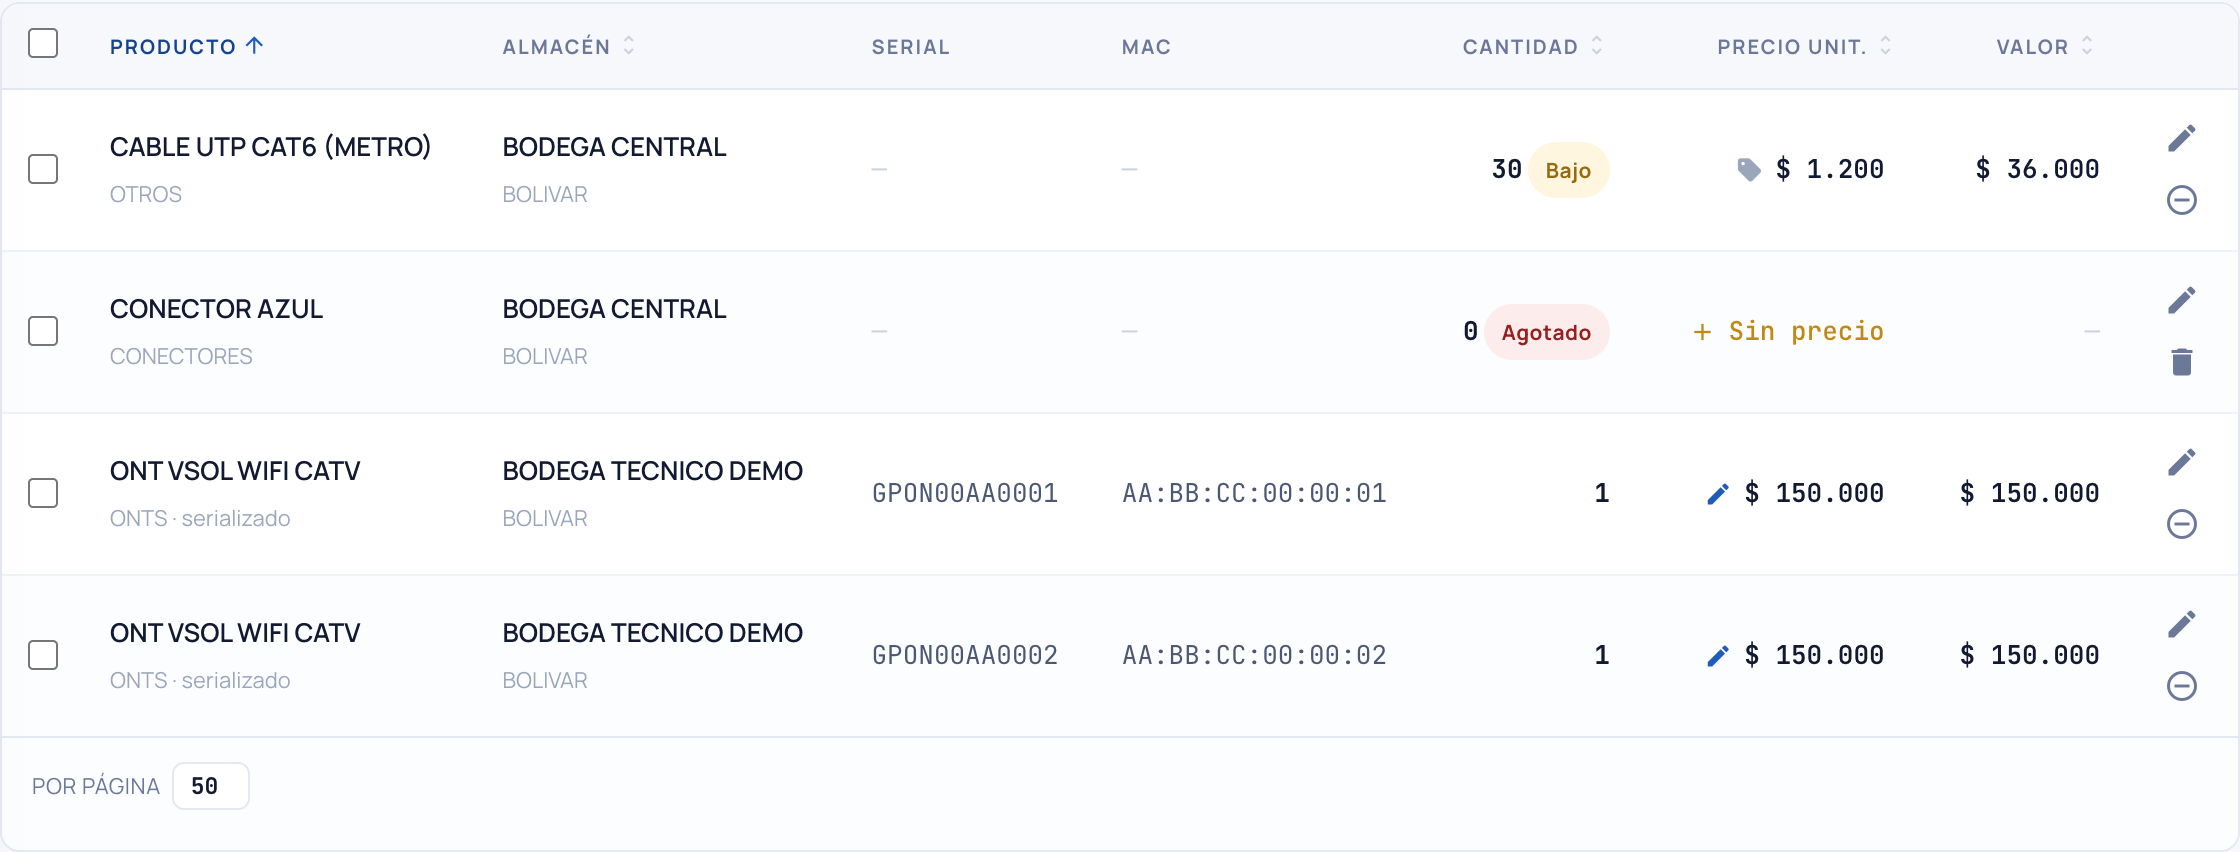Edit unit price of GPON00AA0001 with blue pencil
This screenshot has height=852, width=2240.
click(x=1717, y=494)
